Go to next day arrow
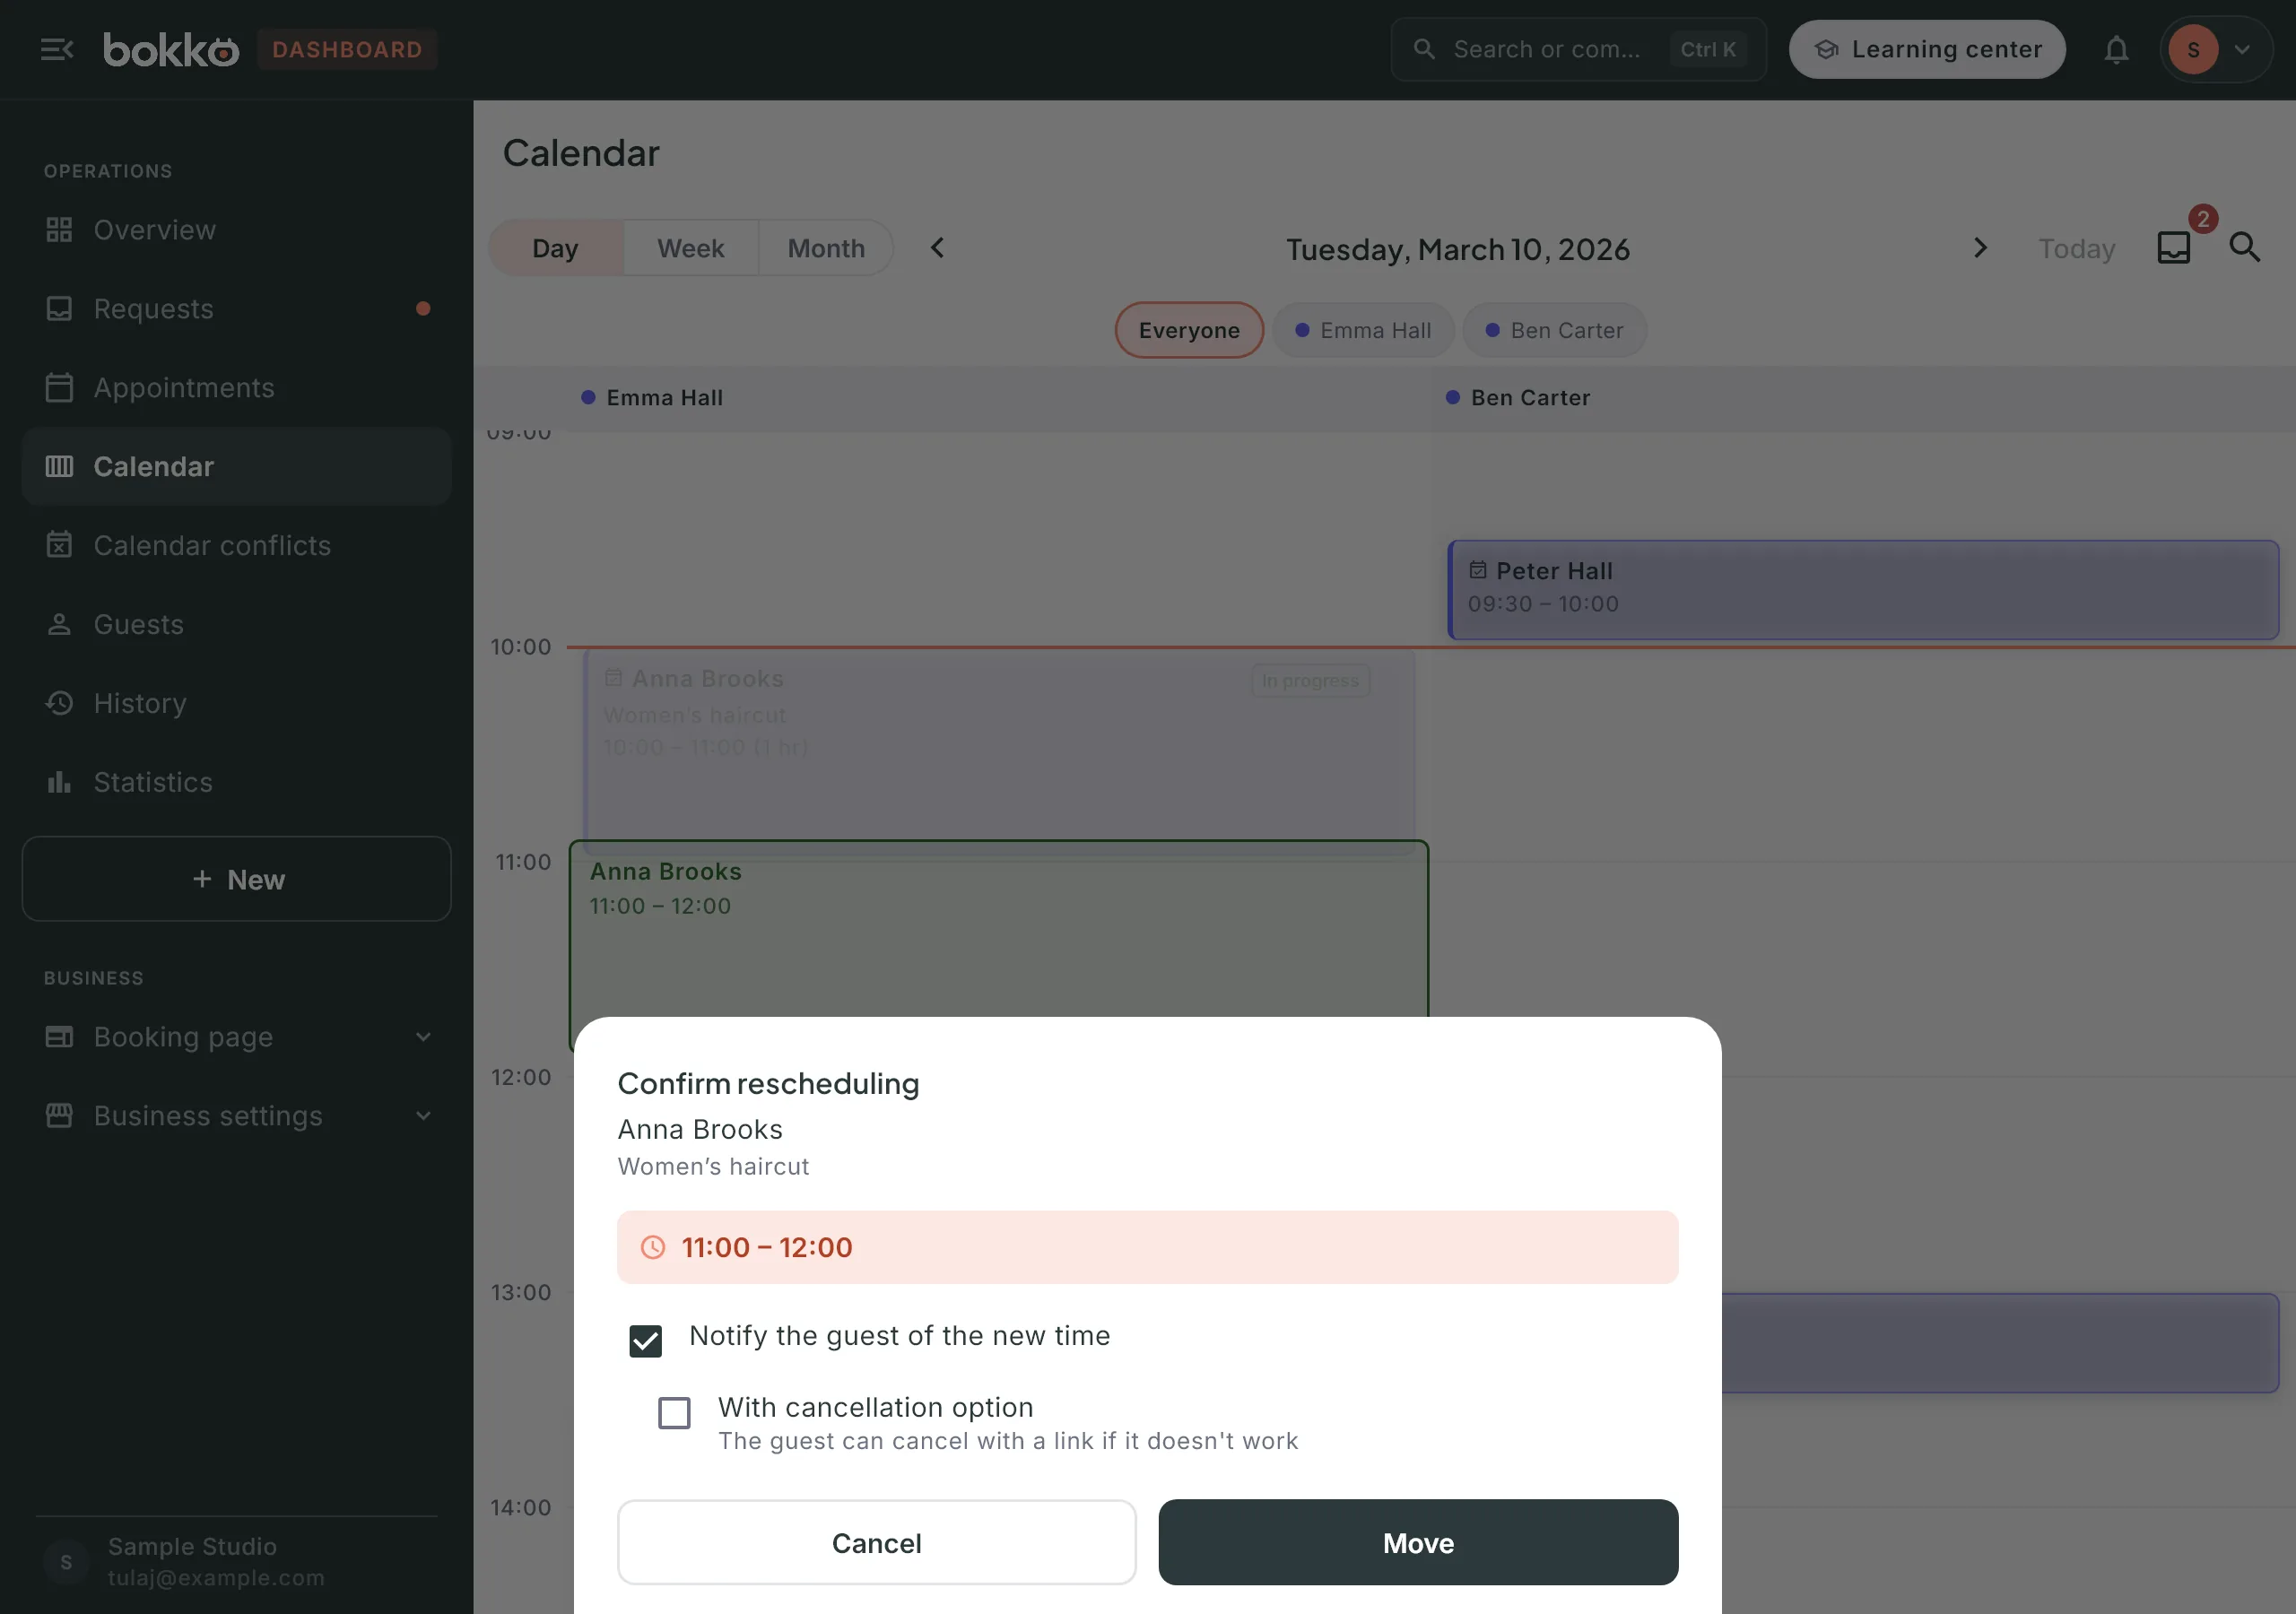The height and width of the screenshot is (1614, 2296). (x=1980, y=248)
